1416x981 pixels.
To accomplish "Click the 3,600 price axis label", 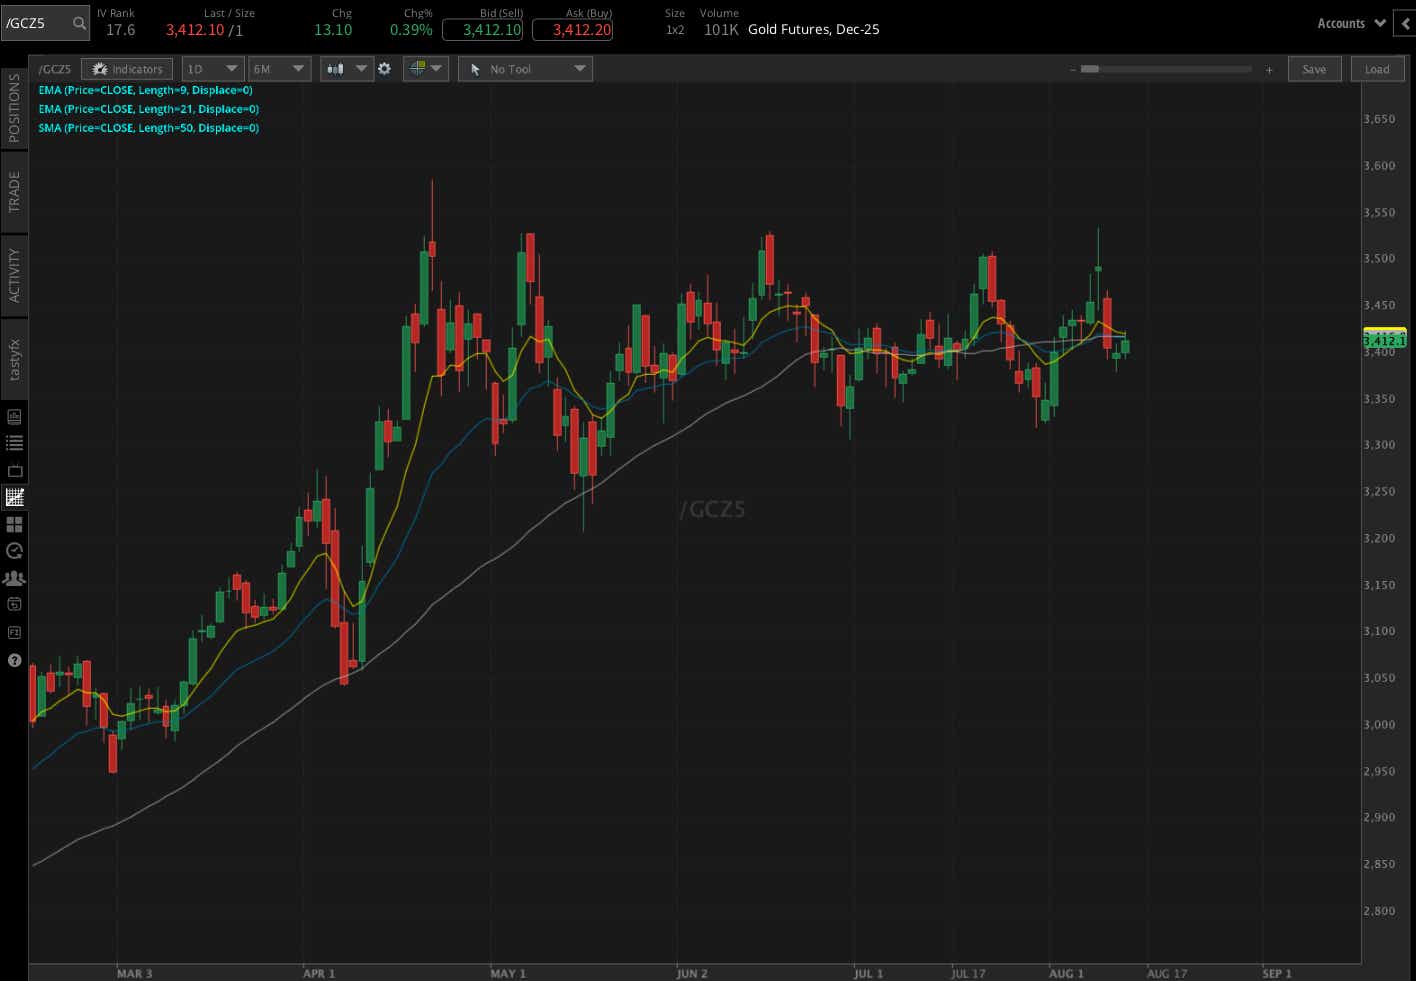I will point(1379,166).
